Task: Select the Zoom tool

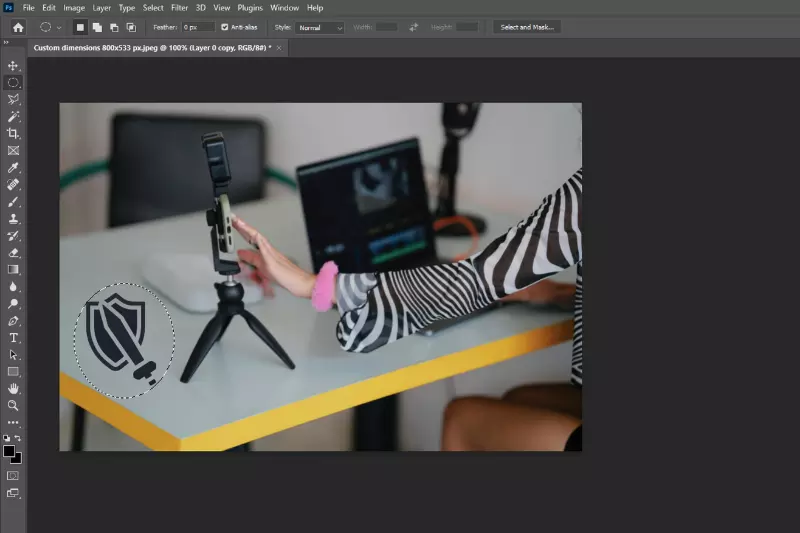Action: coord(13,405)
